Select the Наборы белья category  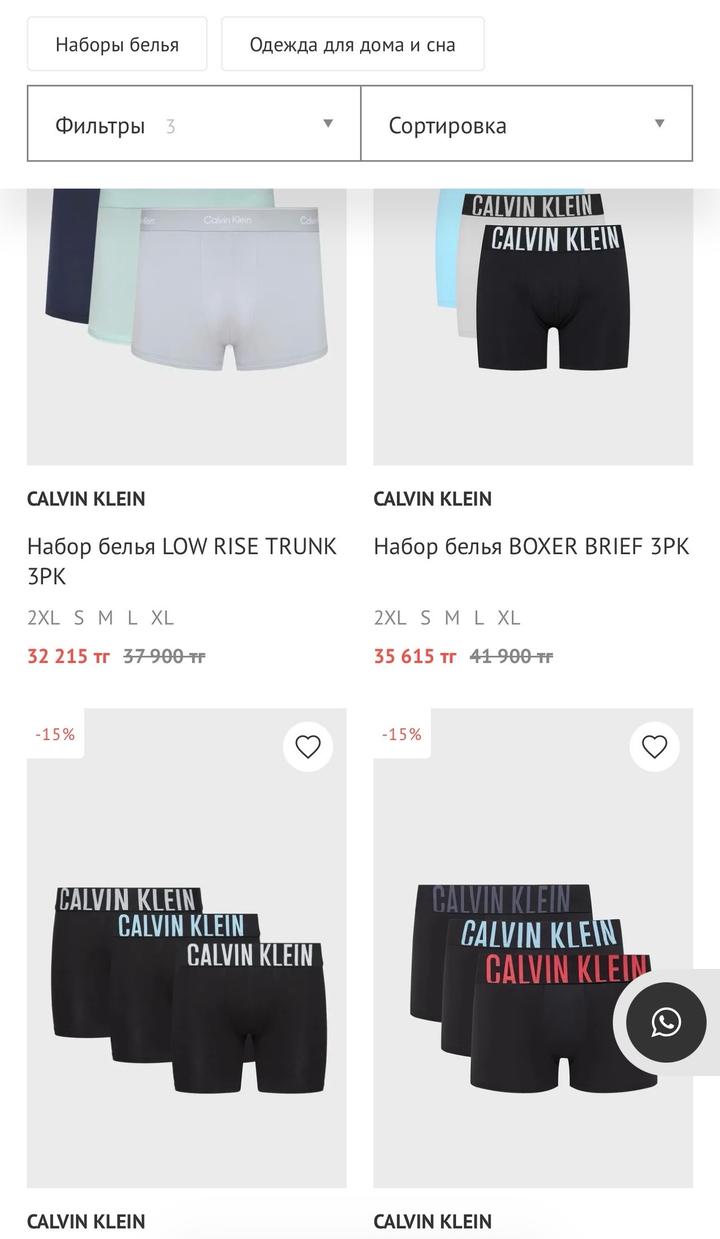117,44
